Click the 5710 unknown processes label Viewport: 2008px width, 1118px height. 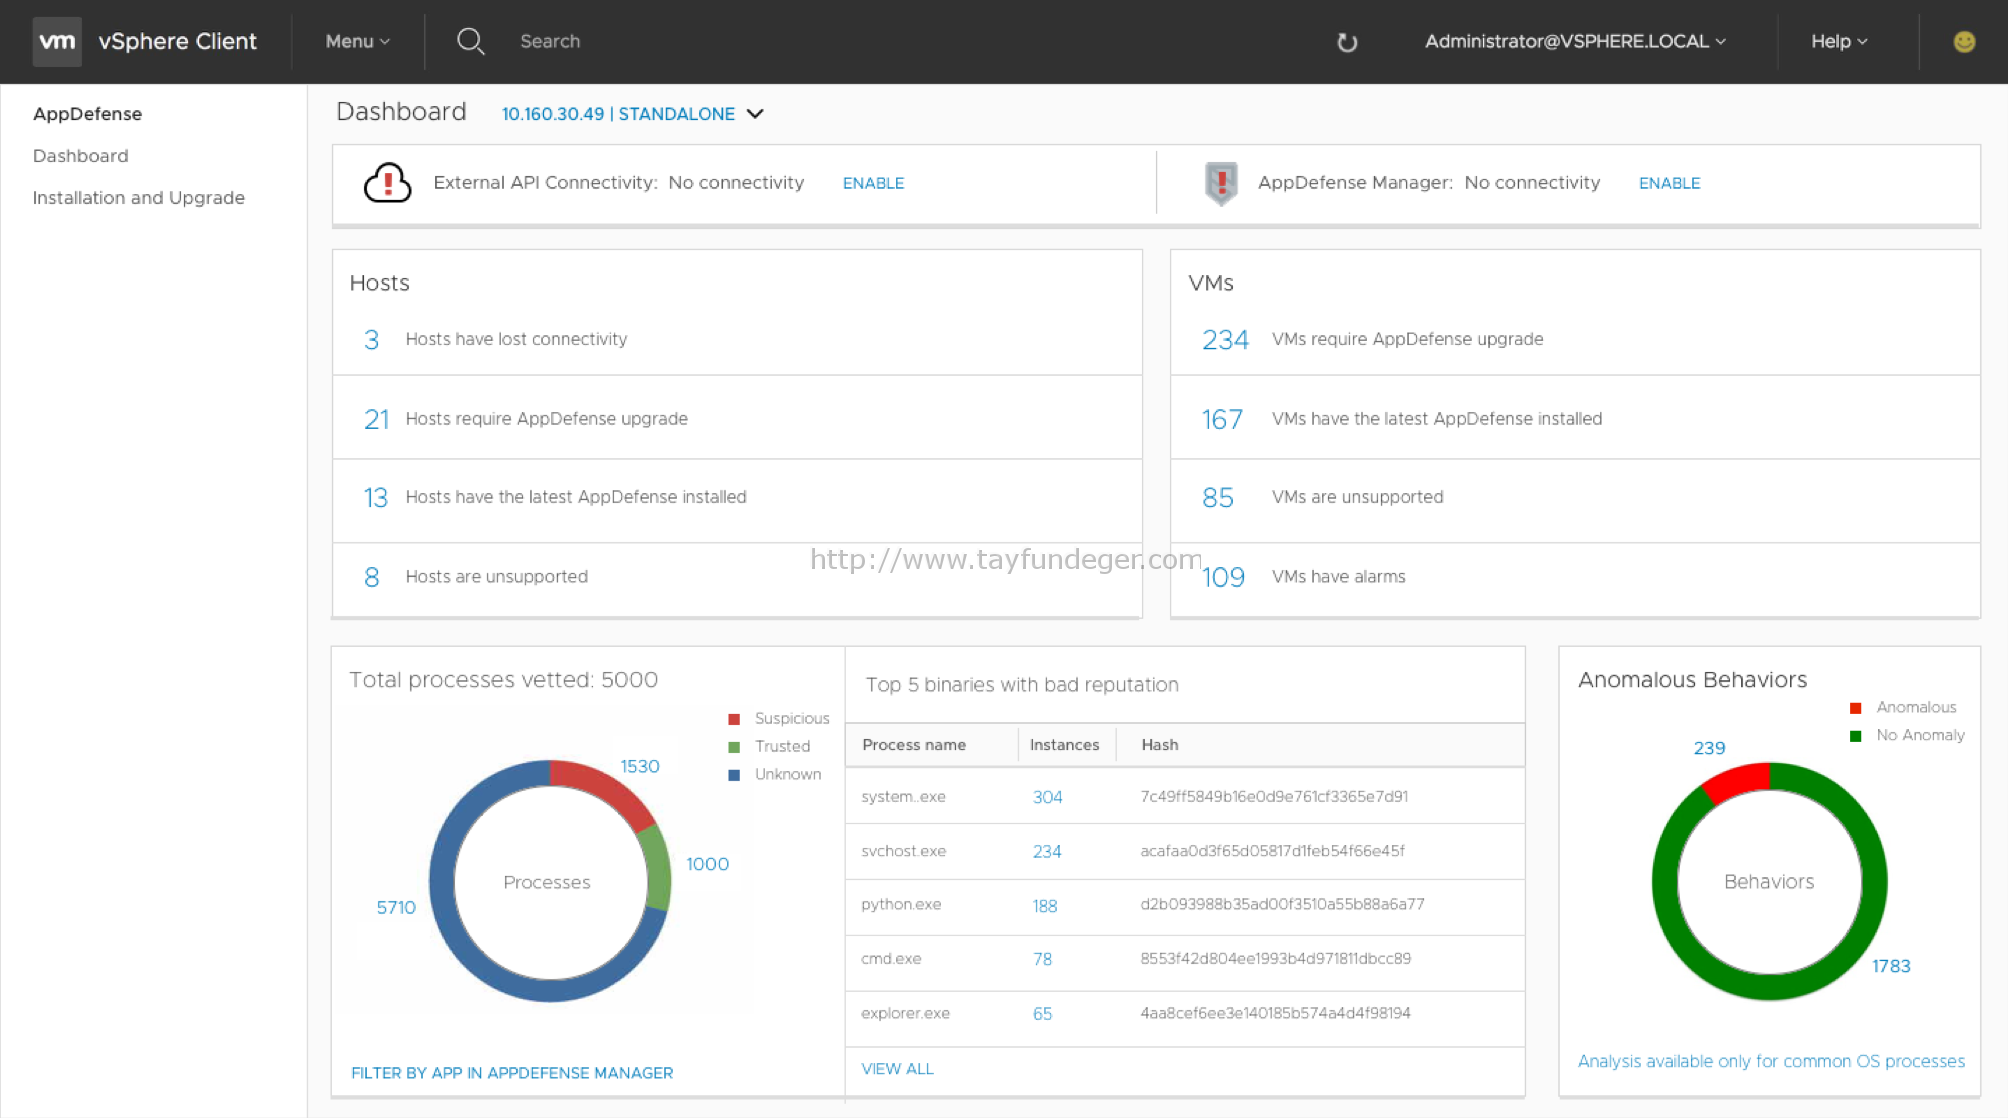pyautogui.click(x=396, y=907)
